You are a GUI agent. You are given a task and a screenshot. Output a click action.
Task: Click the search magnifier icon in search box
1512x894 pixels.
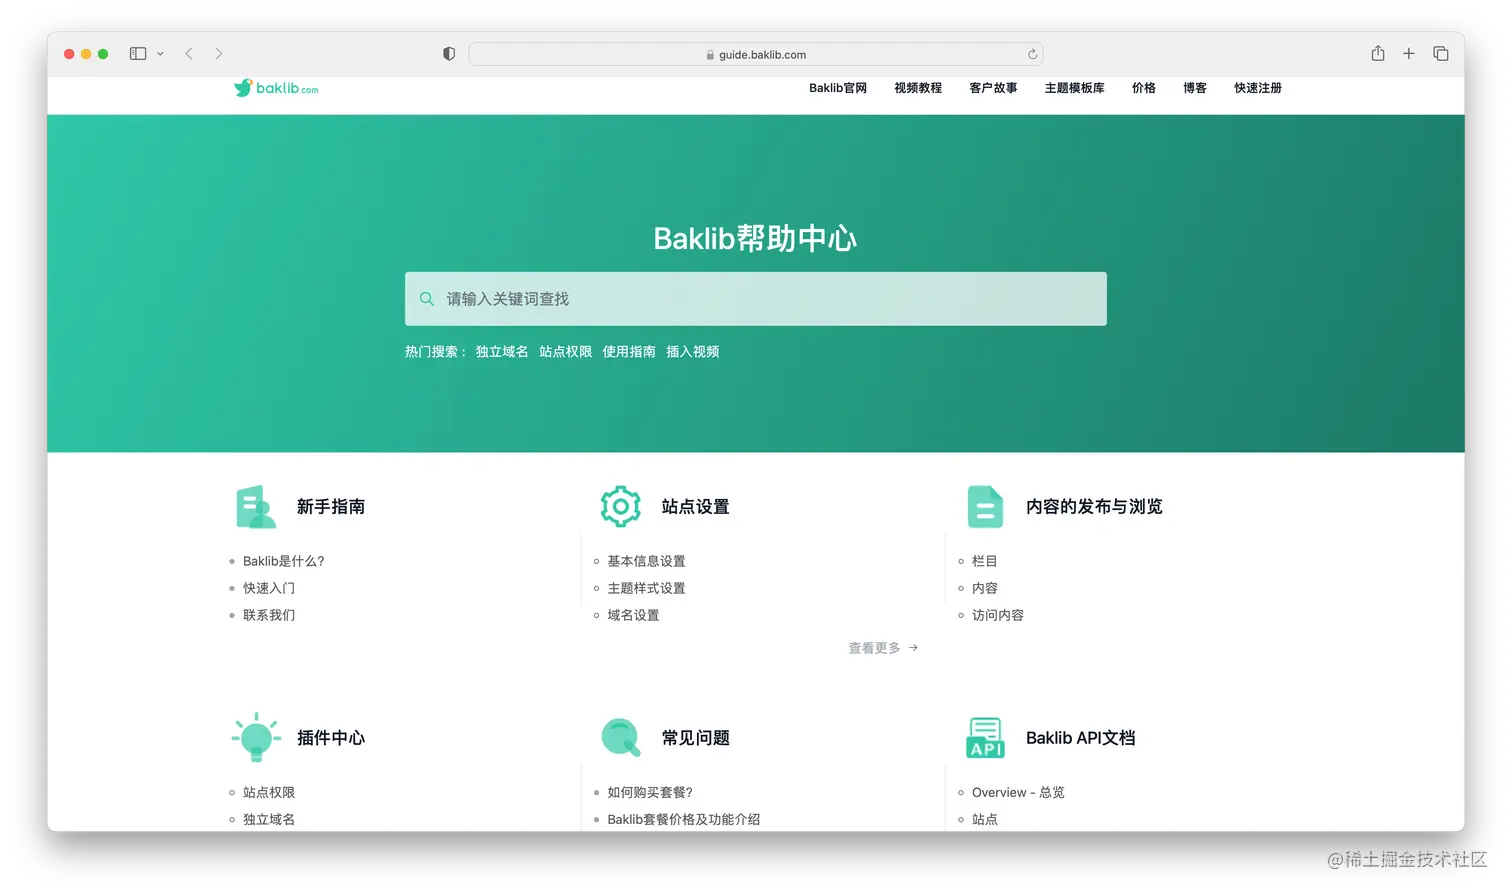tap(427, 299)
